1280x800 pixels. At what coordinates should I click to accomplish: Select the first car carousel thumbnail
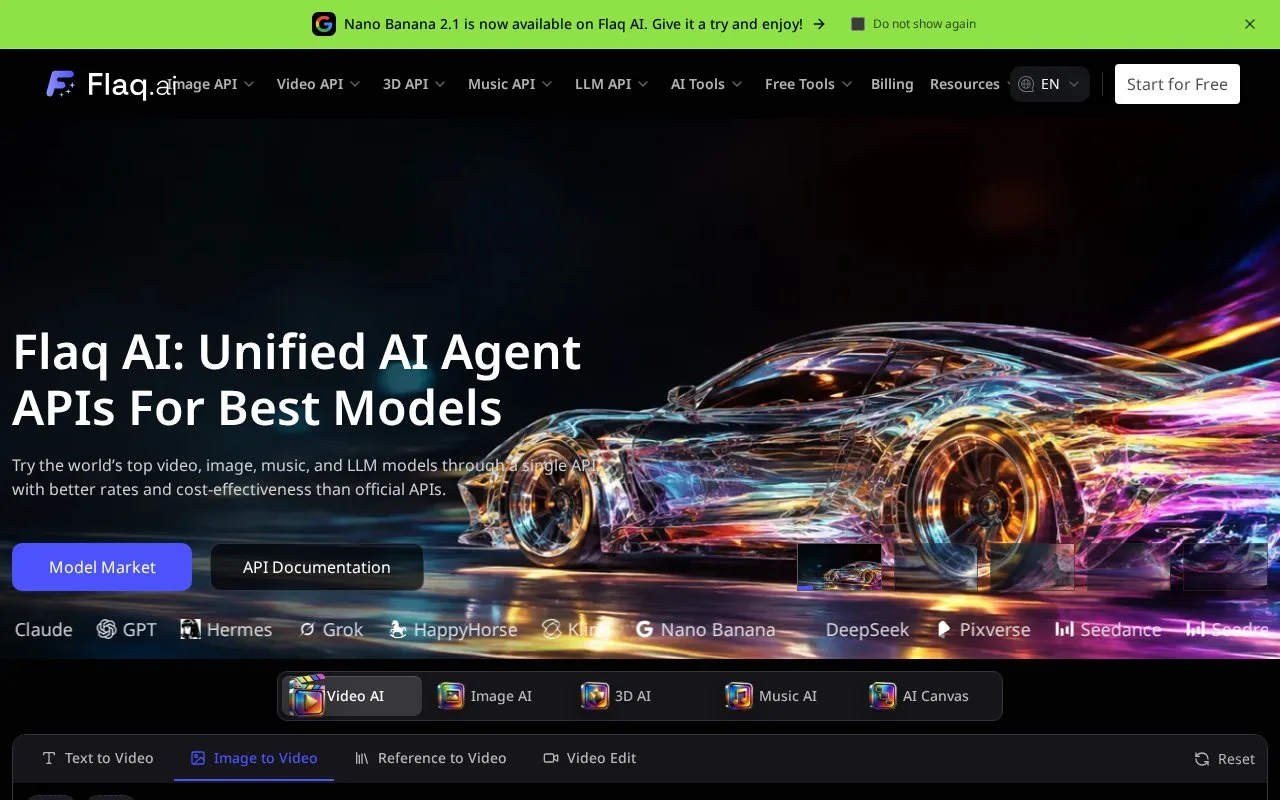click(x=839, y=567)
